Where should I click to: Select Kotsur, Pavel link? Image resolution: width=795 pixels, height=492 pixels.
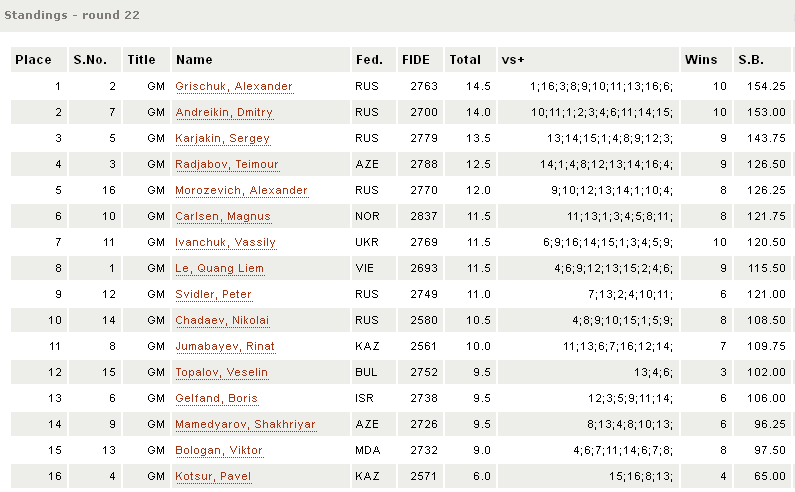(212, 477)
